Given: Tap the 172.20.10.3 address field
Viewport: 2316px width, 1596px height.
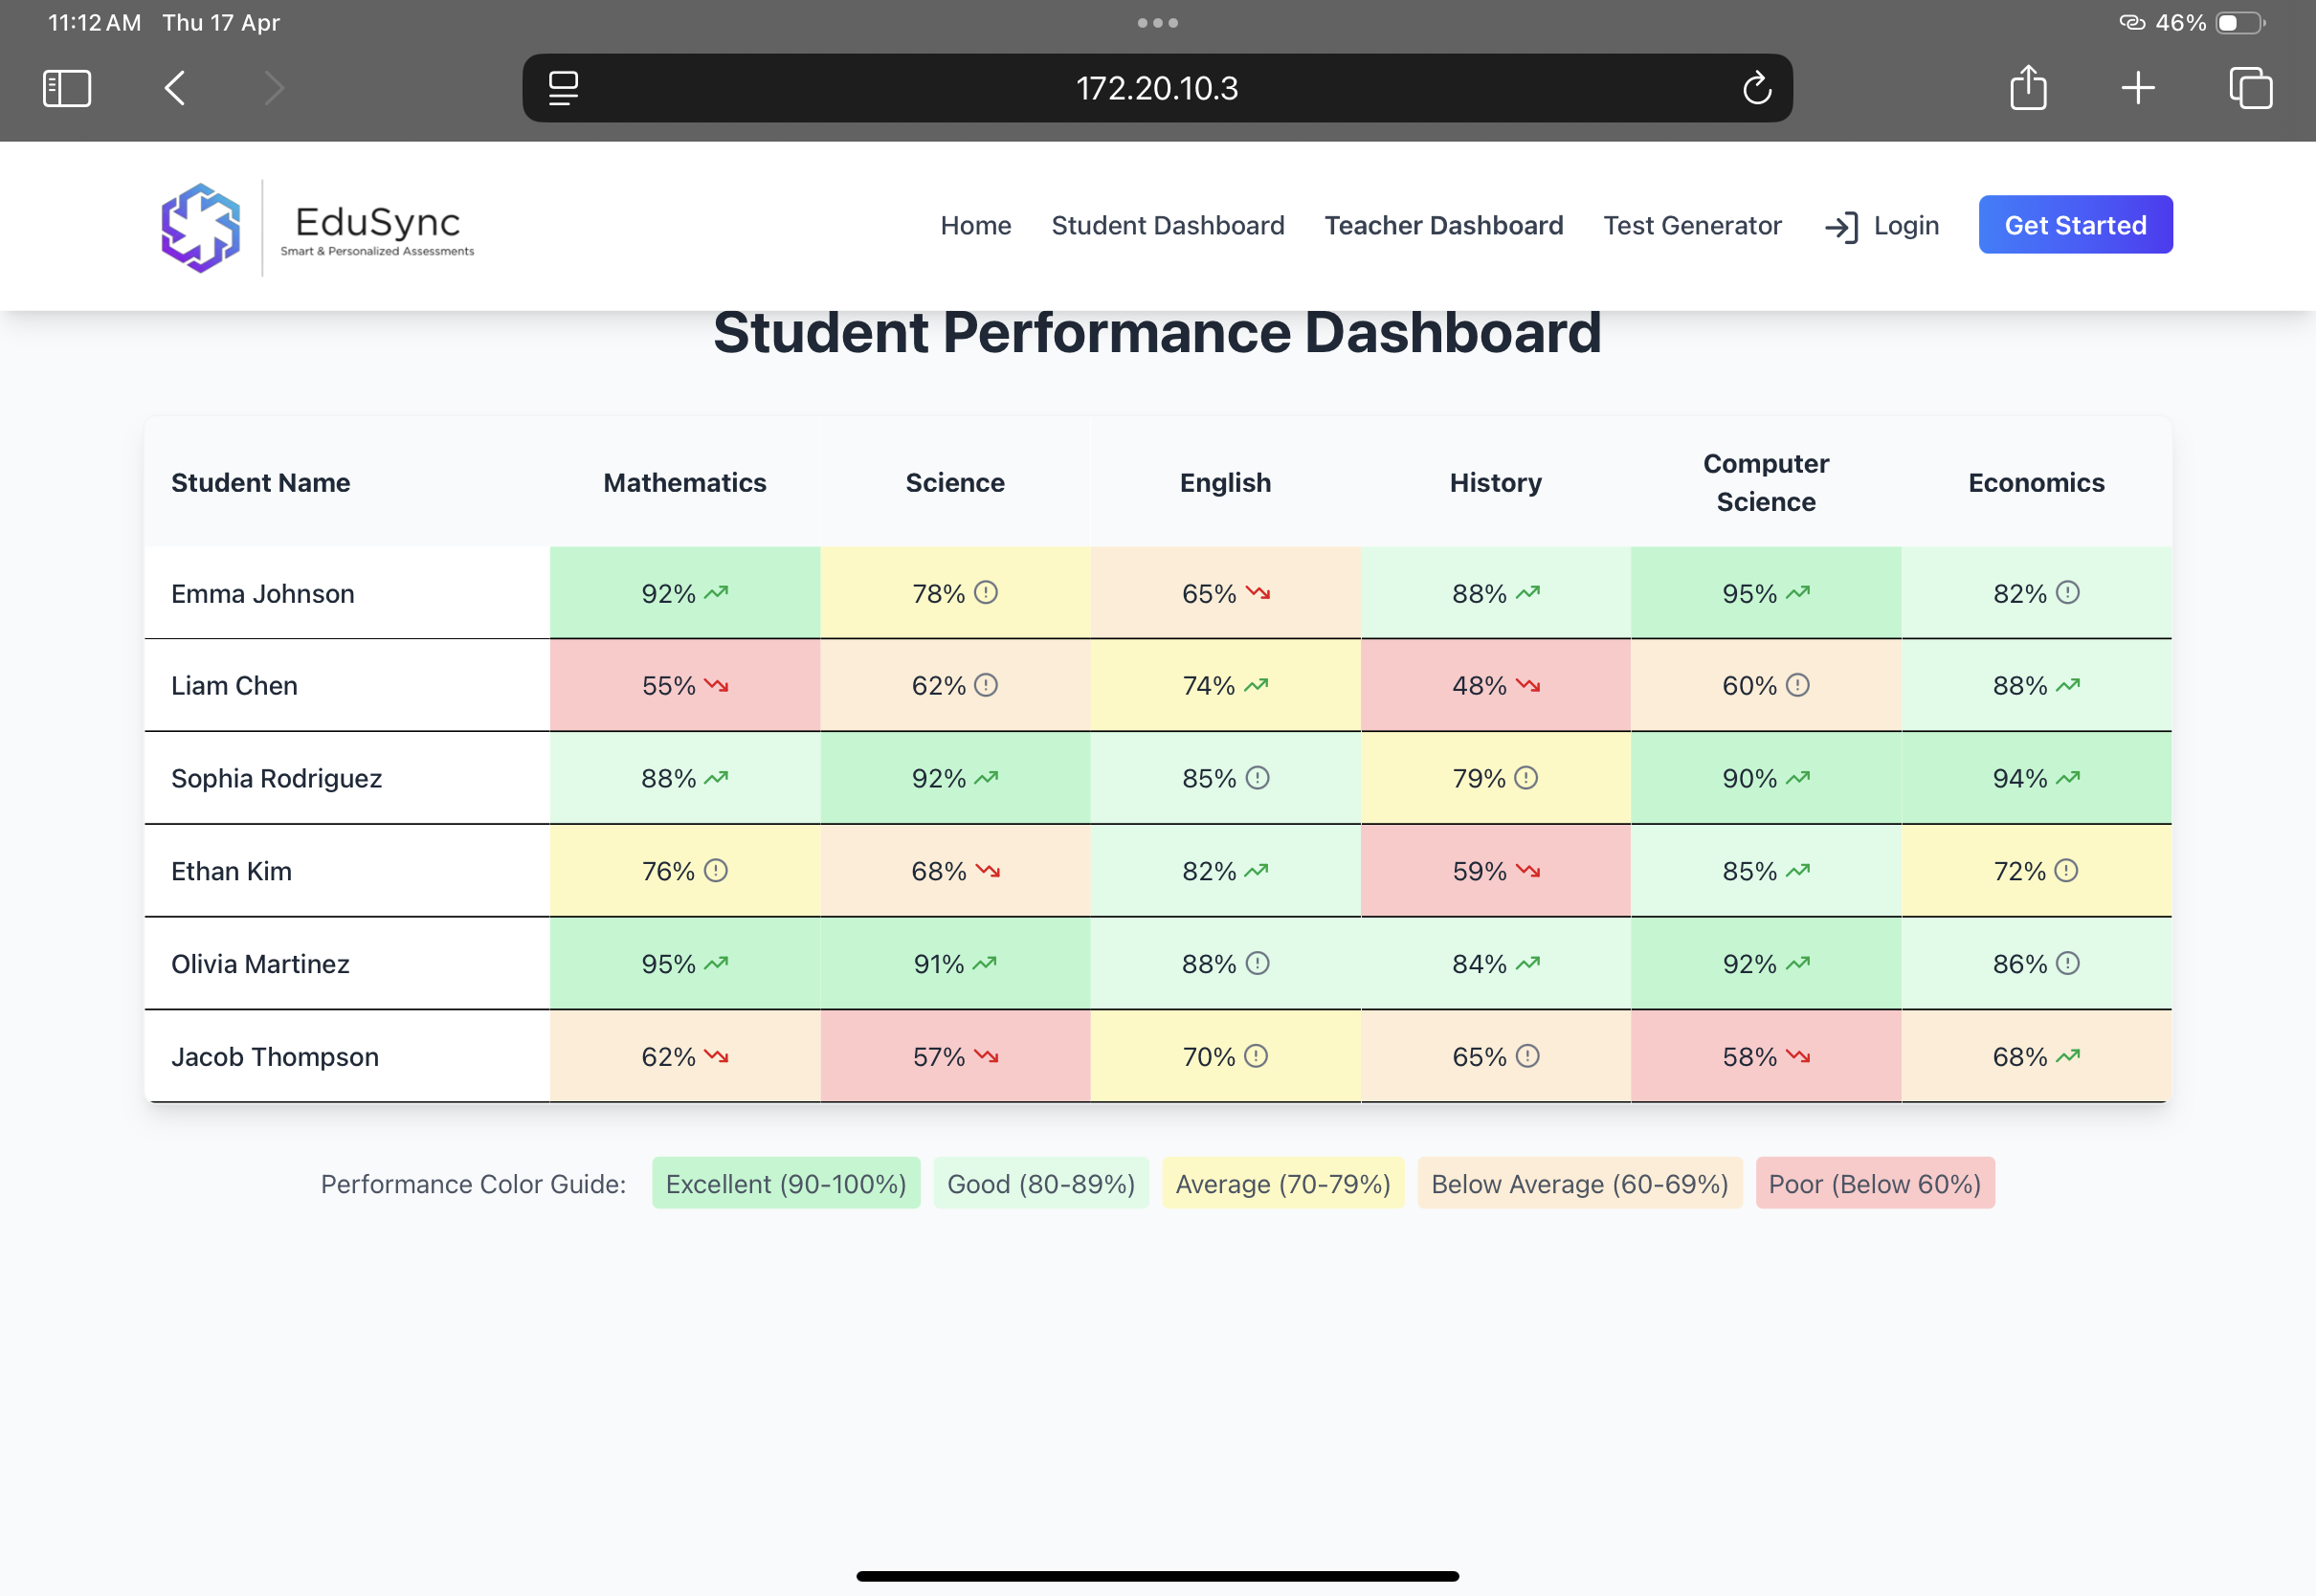Looking at the screenshot, I should 1156,88.
